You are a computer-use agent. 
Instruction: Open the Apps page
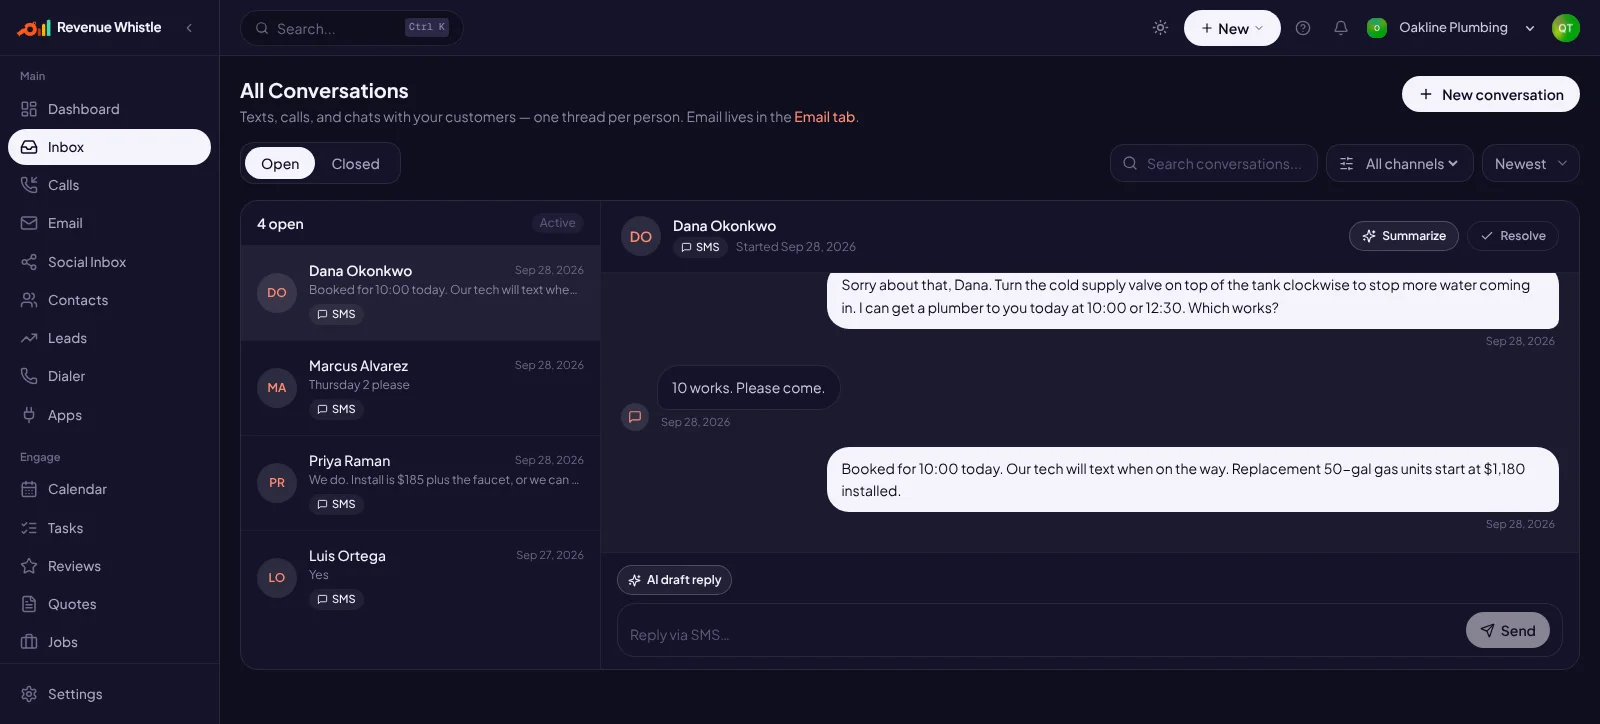coord(109,415)
